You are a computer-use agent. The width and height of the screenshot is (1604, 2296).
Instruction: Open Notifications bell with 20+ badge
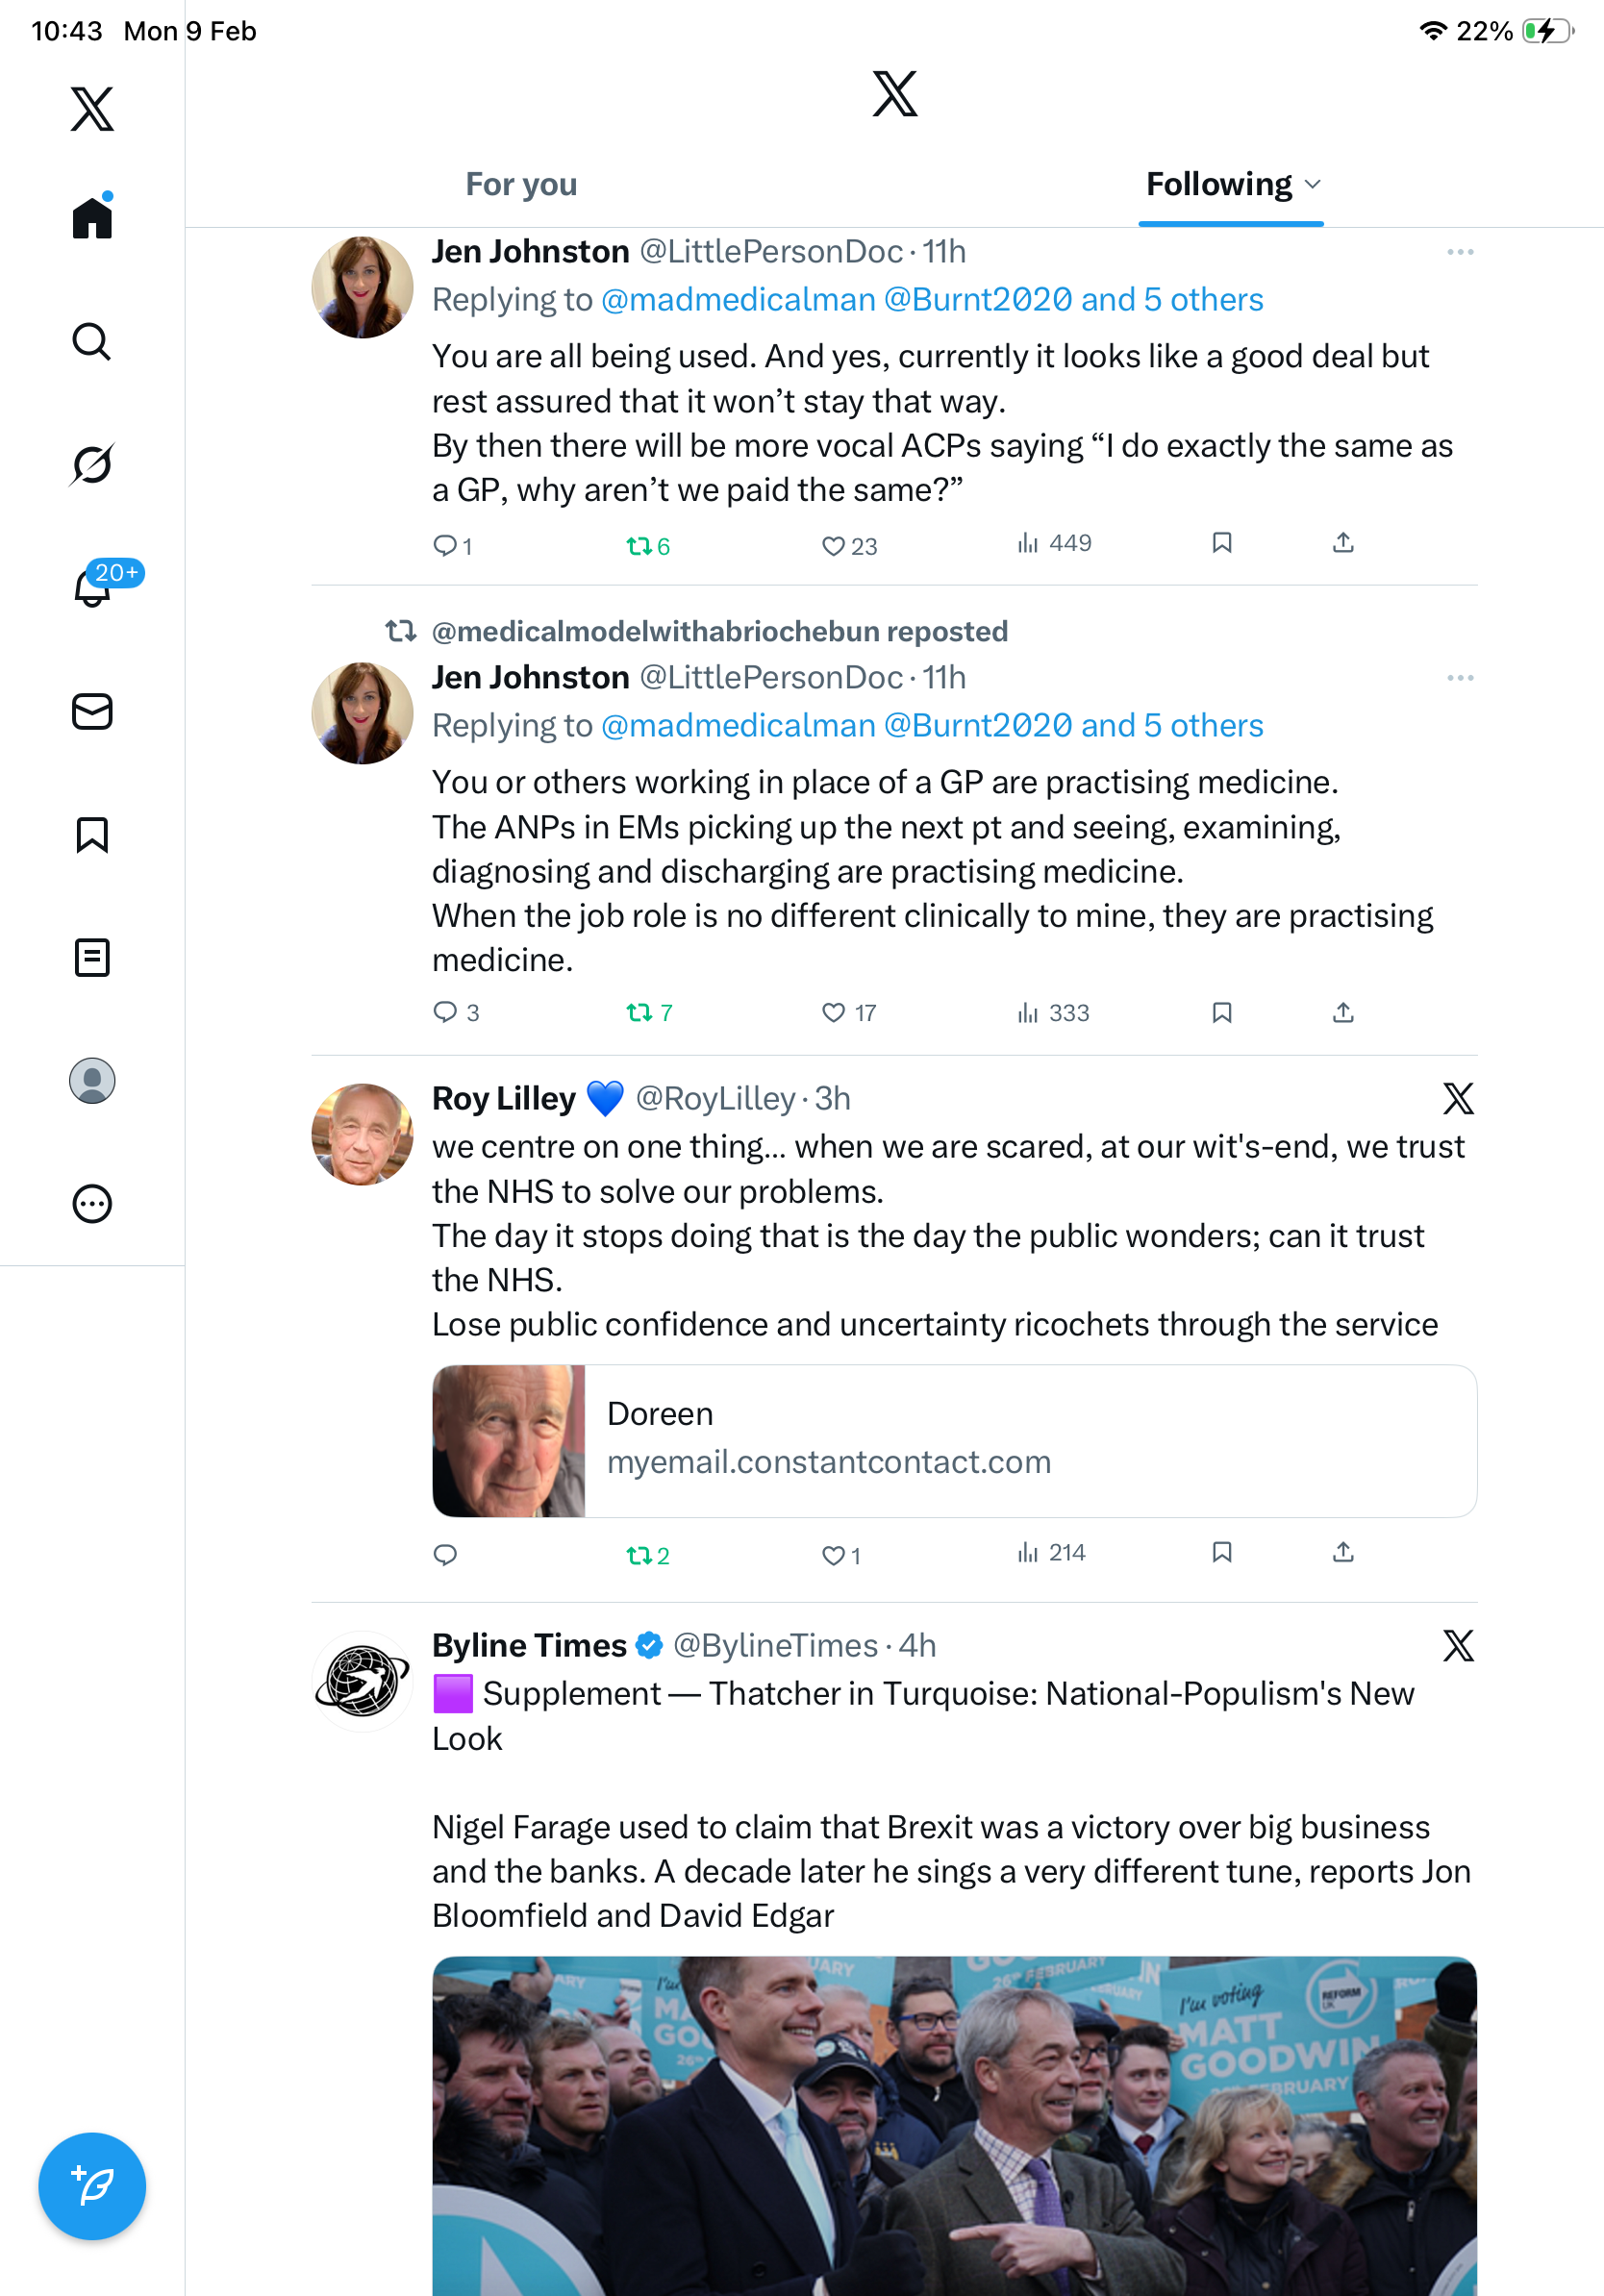[94, 587]
